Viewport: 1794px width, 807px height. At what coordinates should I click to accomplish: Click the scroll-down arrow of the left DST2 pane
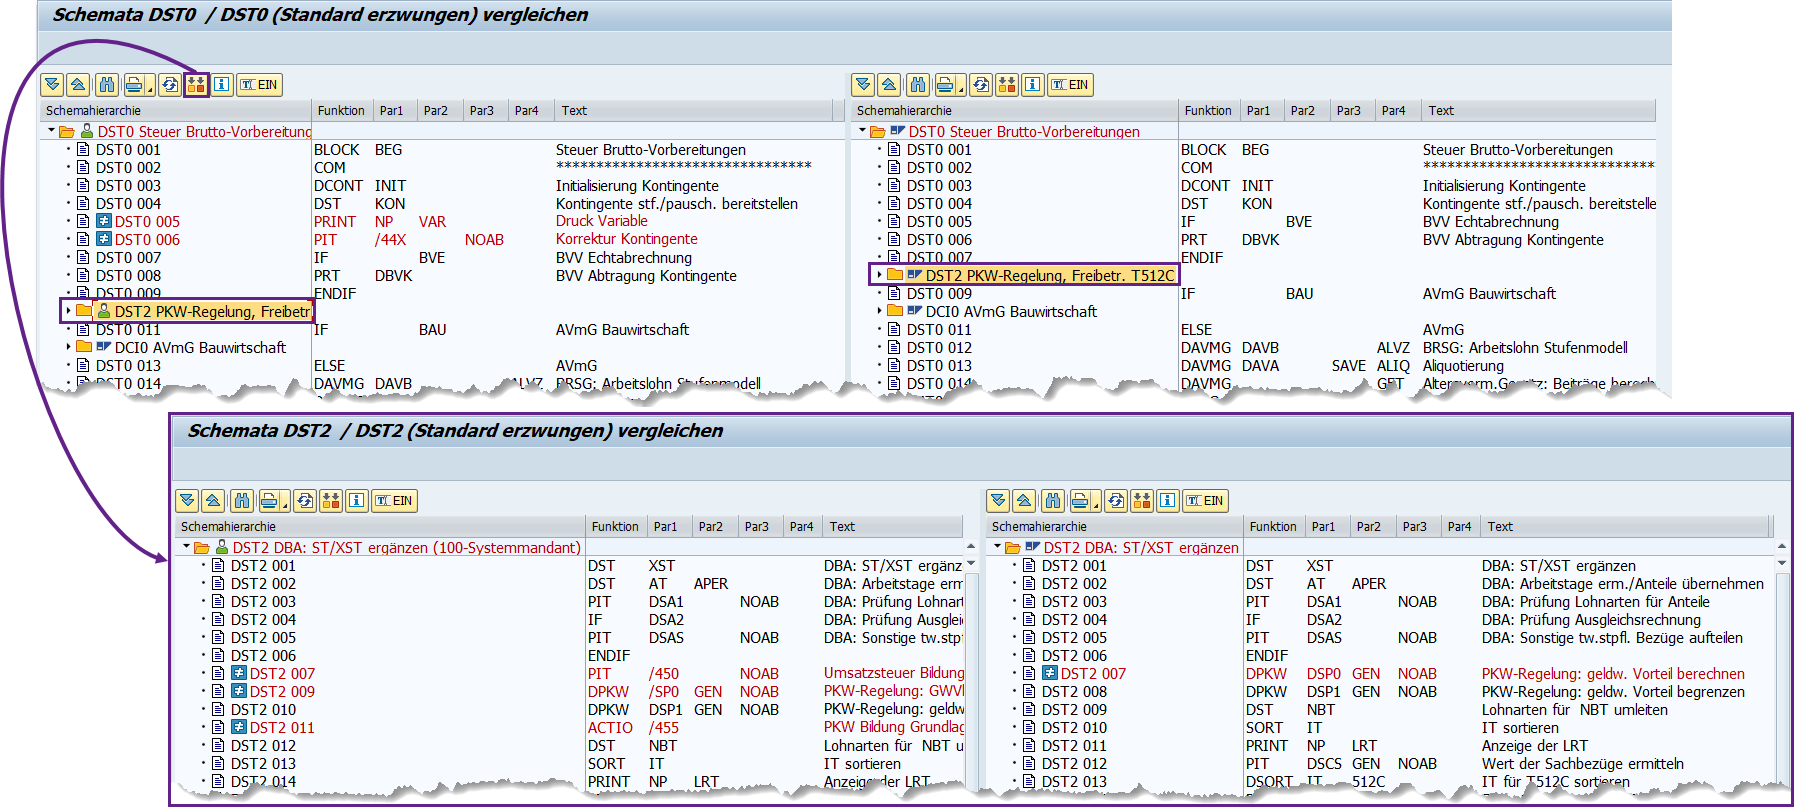[971, 563]
